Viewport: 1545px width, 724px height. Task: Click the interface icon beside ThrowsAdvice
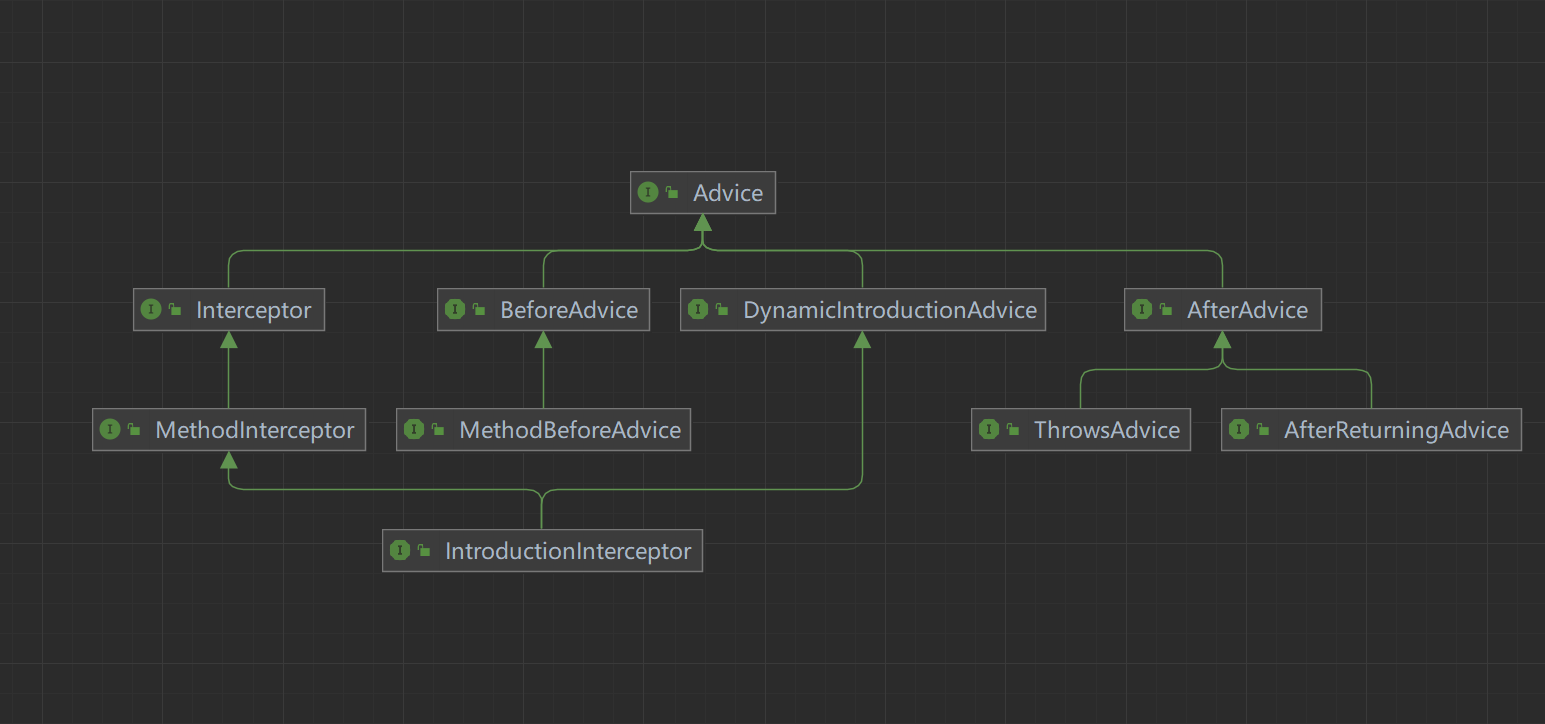pos(989,430)
